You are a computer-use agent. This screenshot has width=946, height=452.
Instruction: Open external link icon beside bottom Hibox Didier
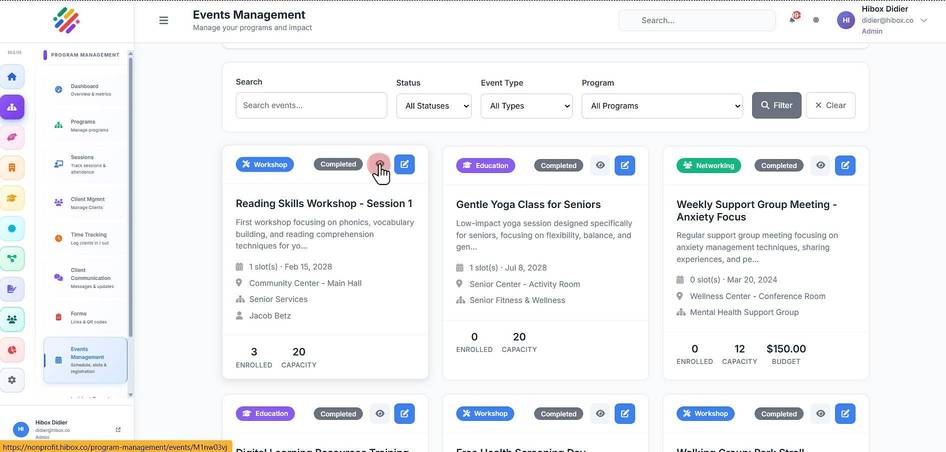[118, 430]
